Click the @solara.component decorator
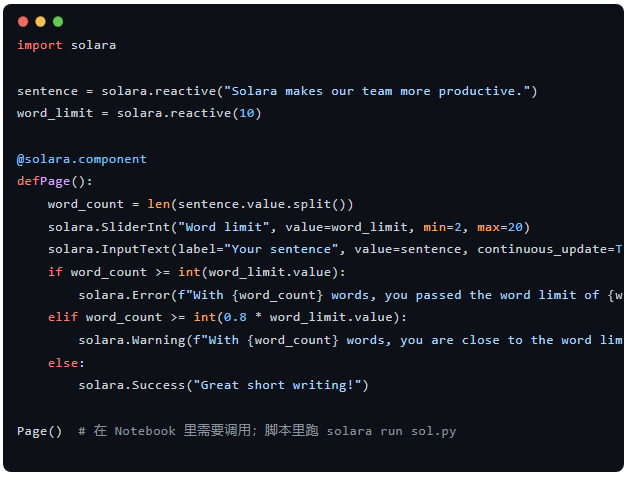The height and width of the screenshot is (478, 628). click(x=81, y=159)
